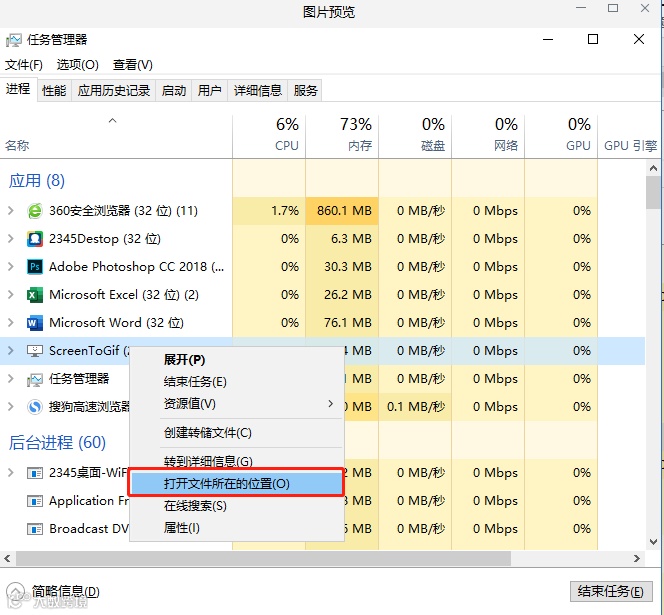Choose 打开文件所在的位置(O) menu entry

pyautogui.click(x=237, y=484)
